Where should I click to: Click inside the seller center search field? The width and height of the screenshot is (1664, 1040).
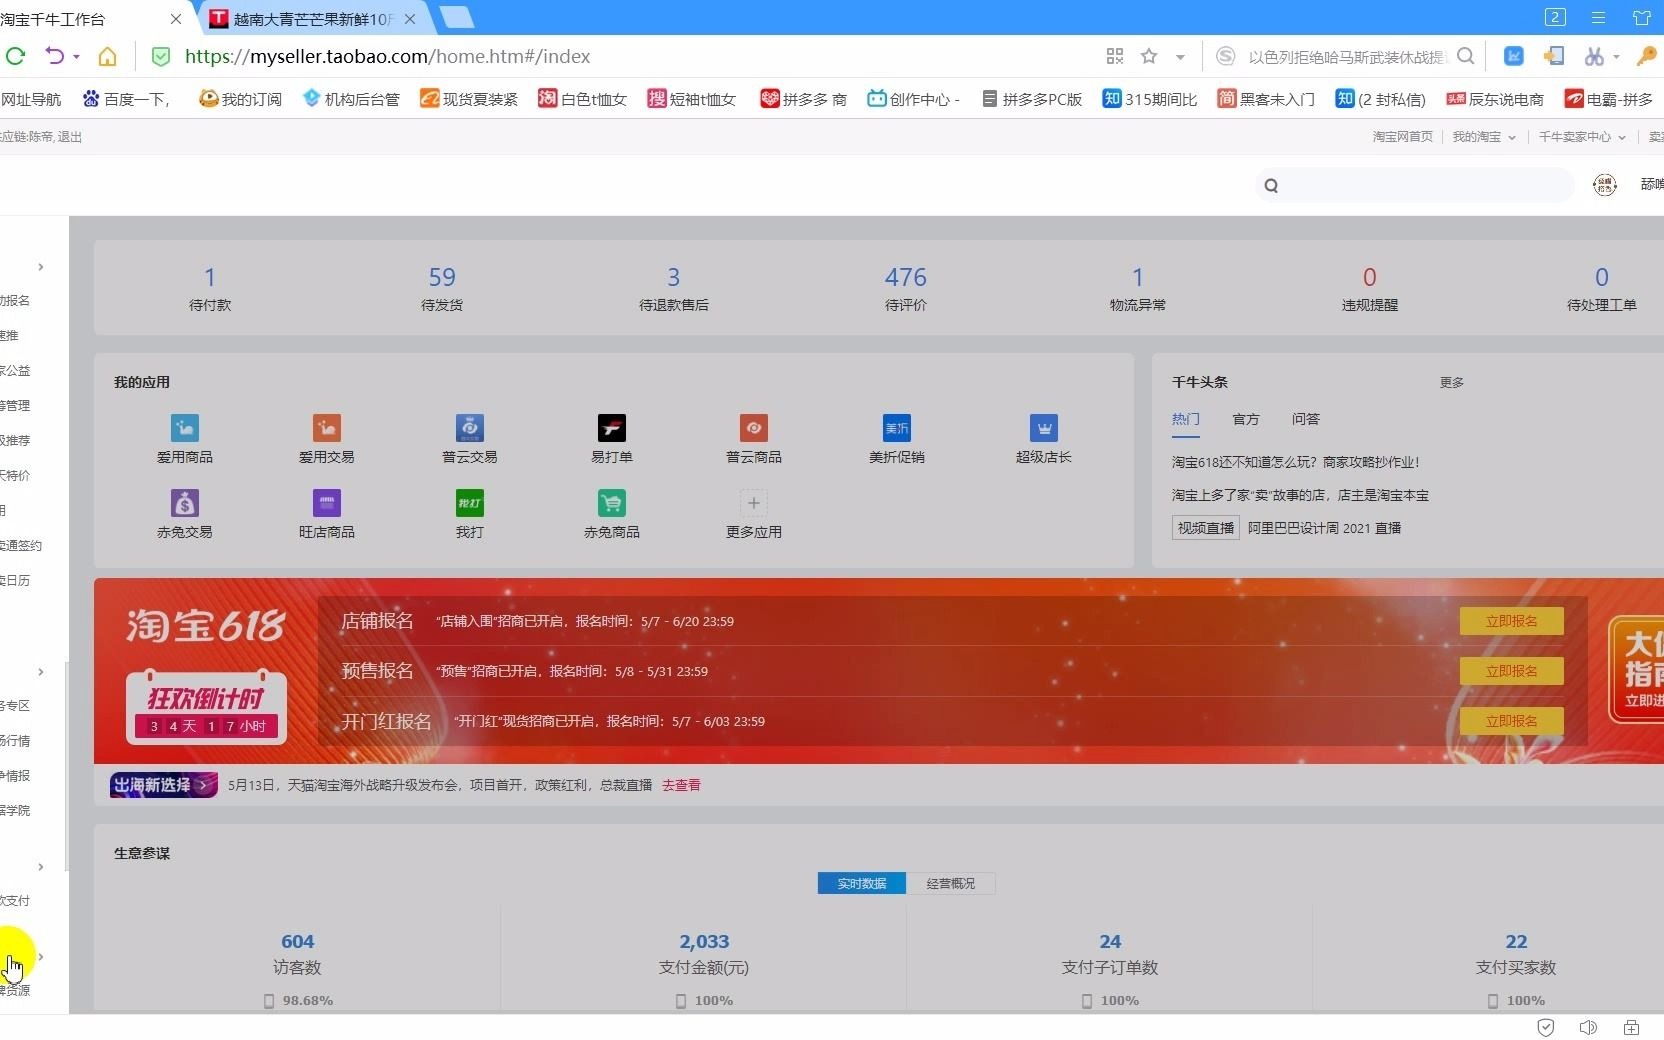pos(1415,185)
